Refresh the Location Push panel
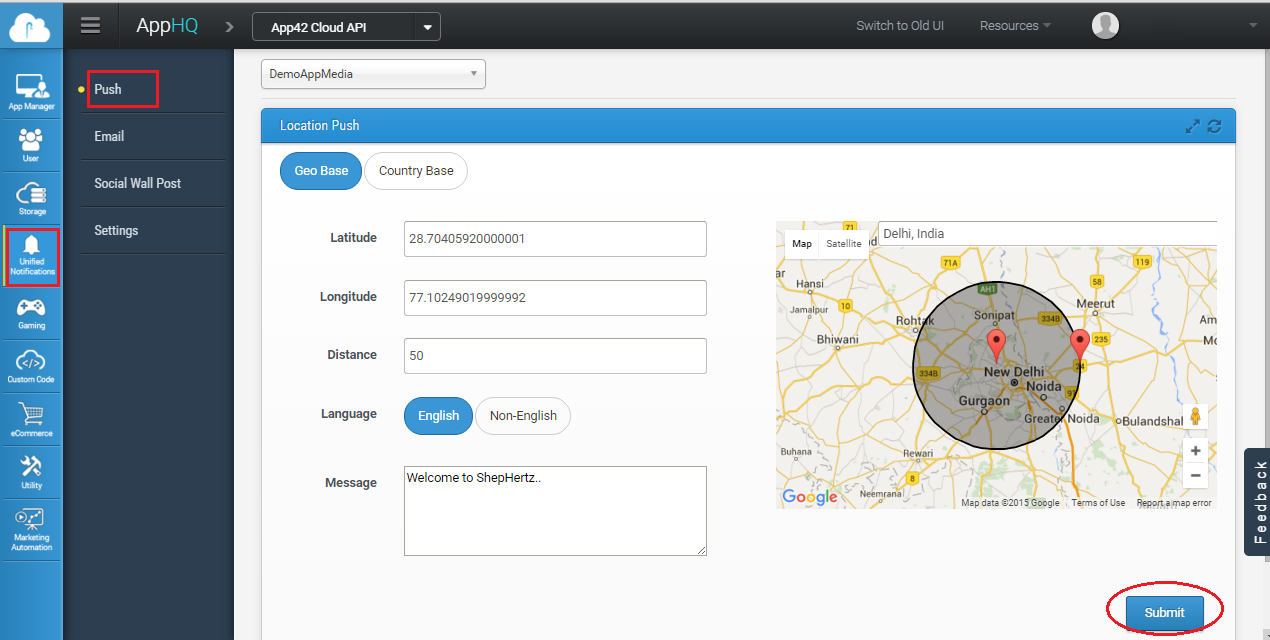1270x640 pixels. (x=1215, y=126)
